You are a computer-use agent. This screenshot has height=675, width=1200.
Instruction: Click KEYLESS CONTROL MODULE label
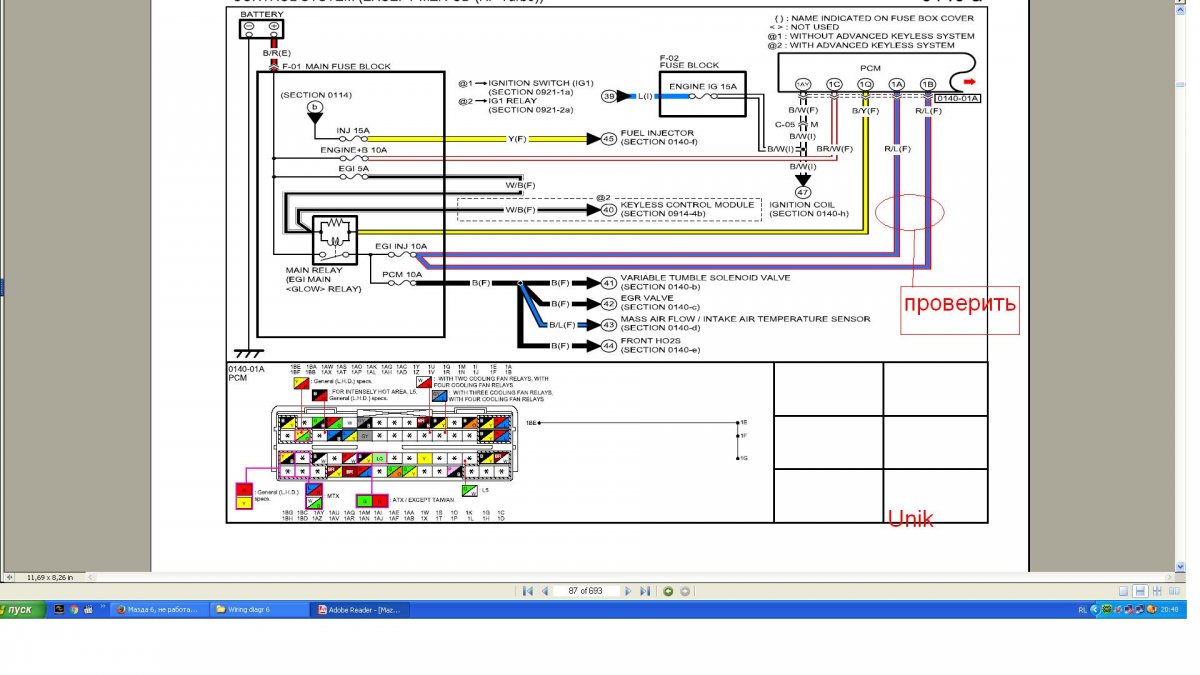[687, 205]
